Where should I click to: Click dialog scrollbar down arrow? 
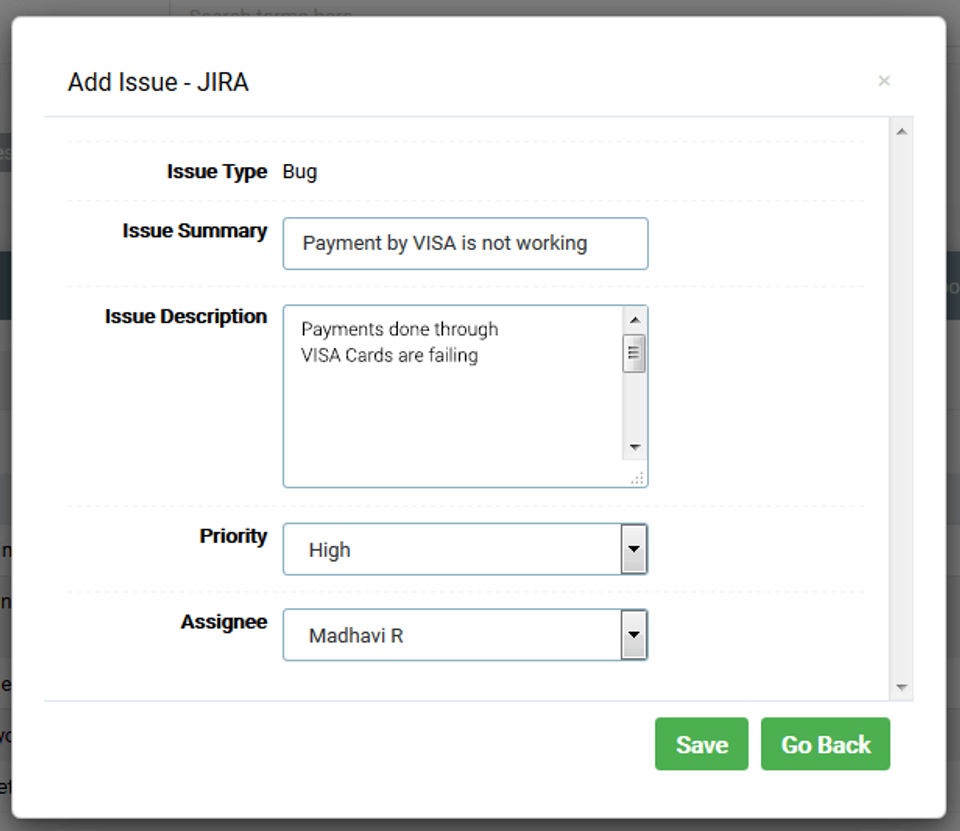tap(901, 687)
